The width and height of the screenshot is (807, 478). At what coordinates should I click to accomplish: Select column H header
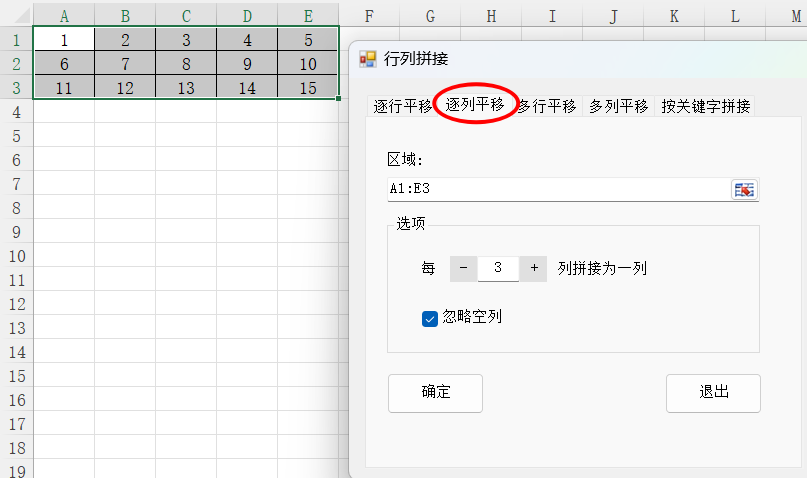point(491,15)
